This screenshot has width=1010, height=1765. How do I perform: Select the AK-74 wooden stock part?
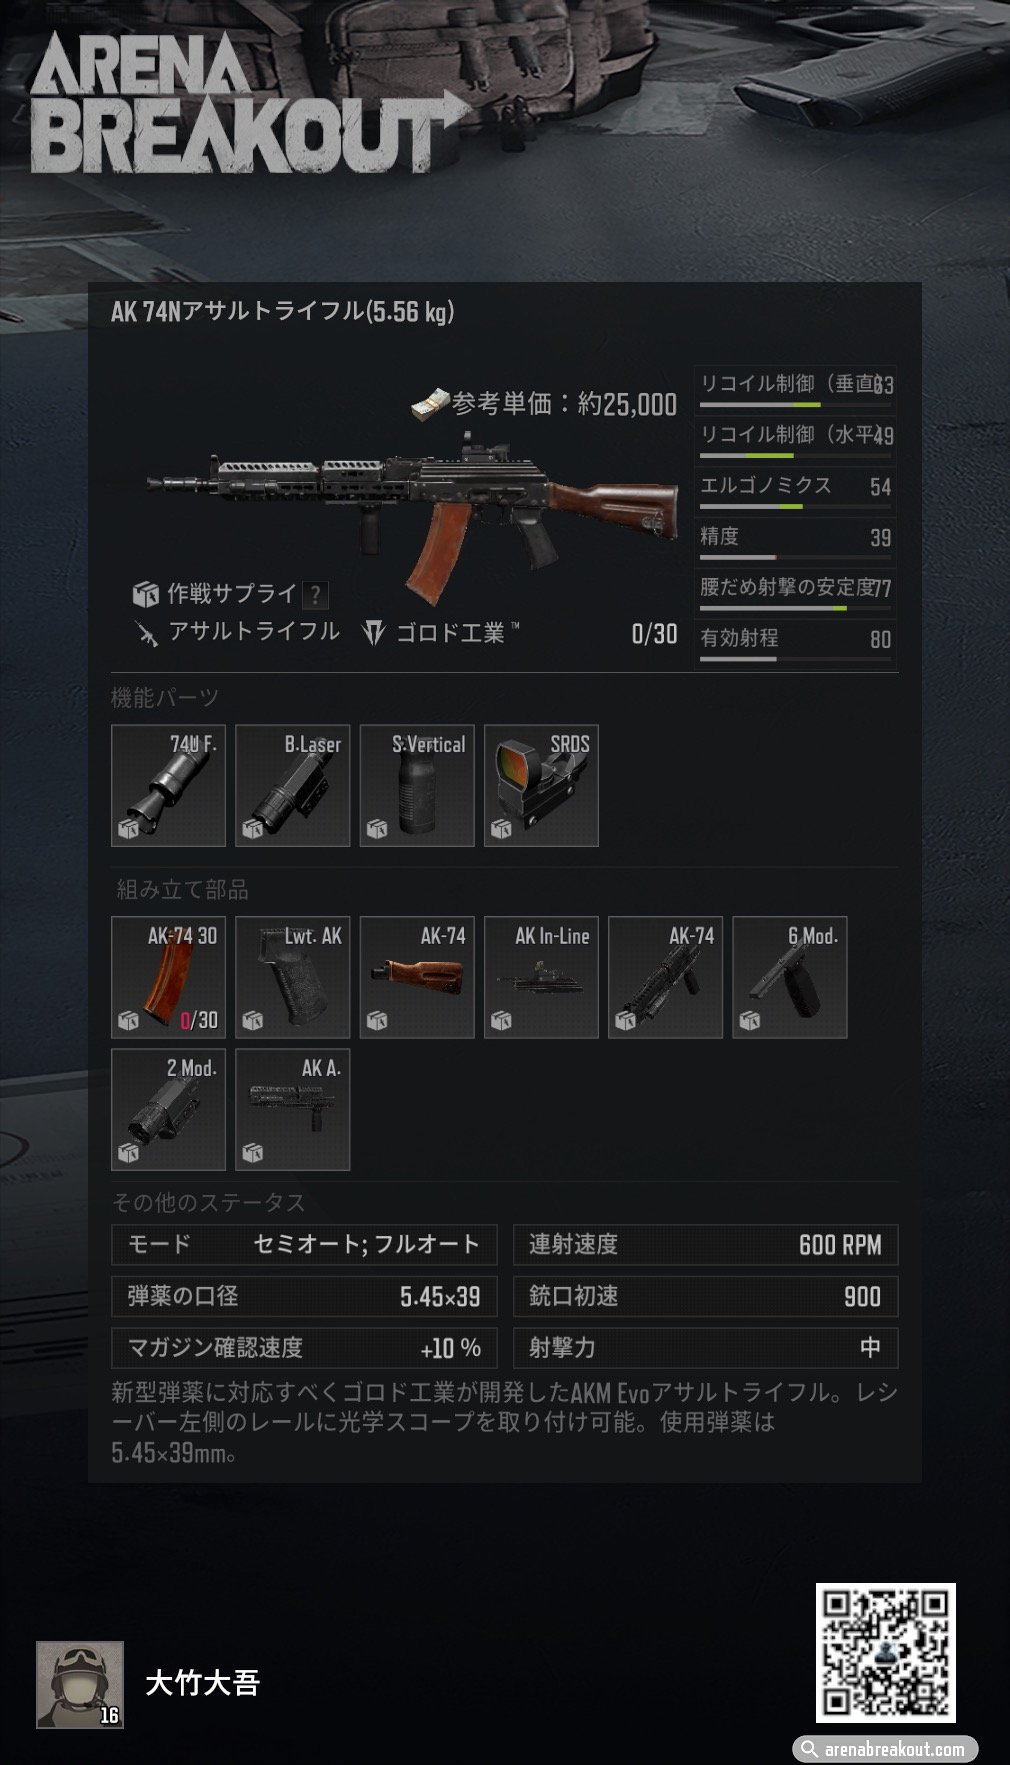pos(417,977)
